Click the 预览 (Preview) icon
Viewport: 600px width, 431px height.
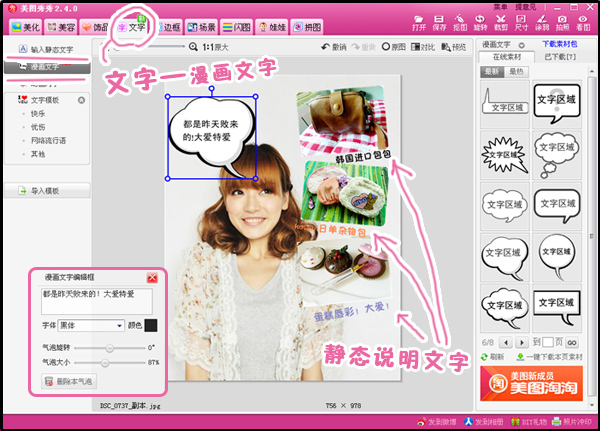click(445, 47)
